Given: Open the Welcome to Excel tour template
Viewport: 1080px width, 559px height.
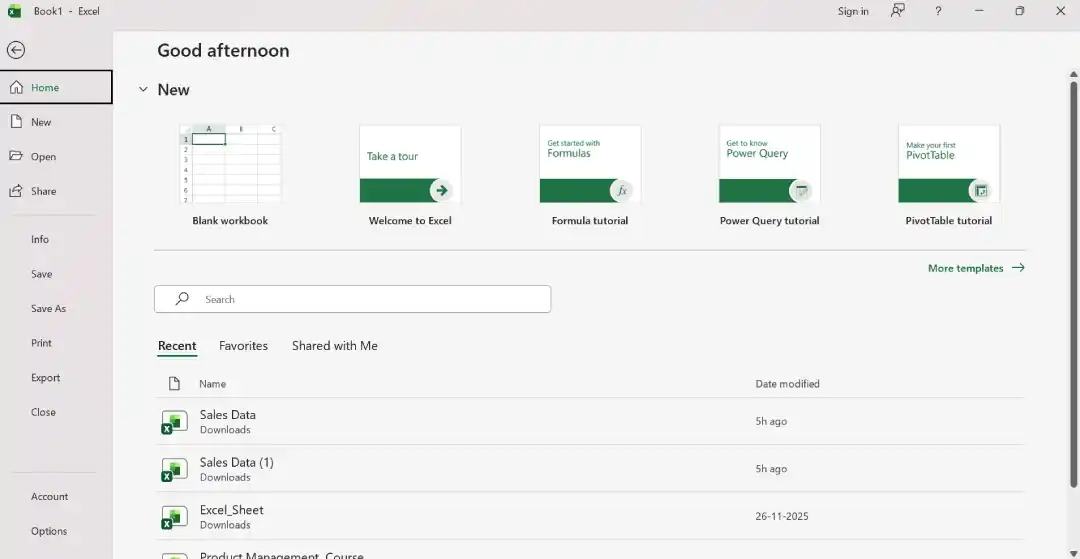Looking at the screenshot, I should pos(410,164).
